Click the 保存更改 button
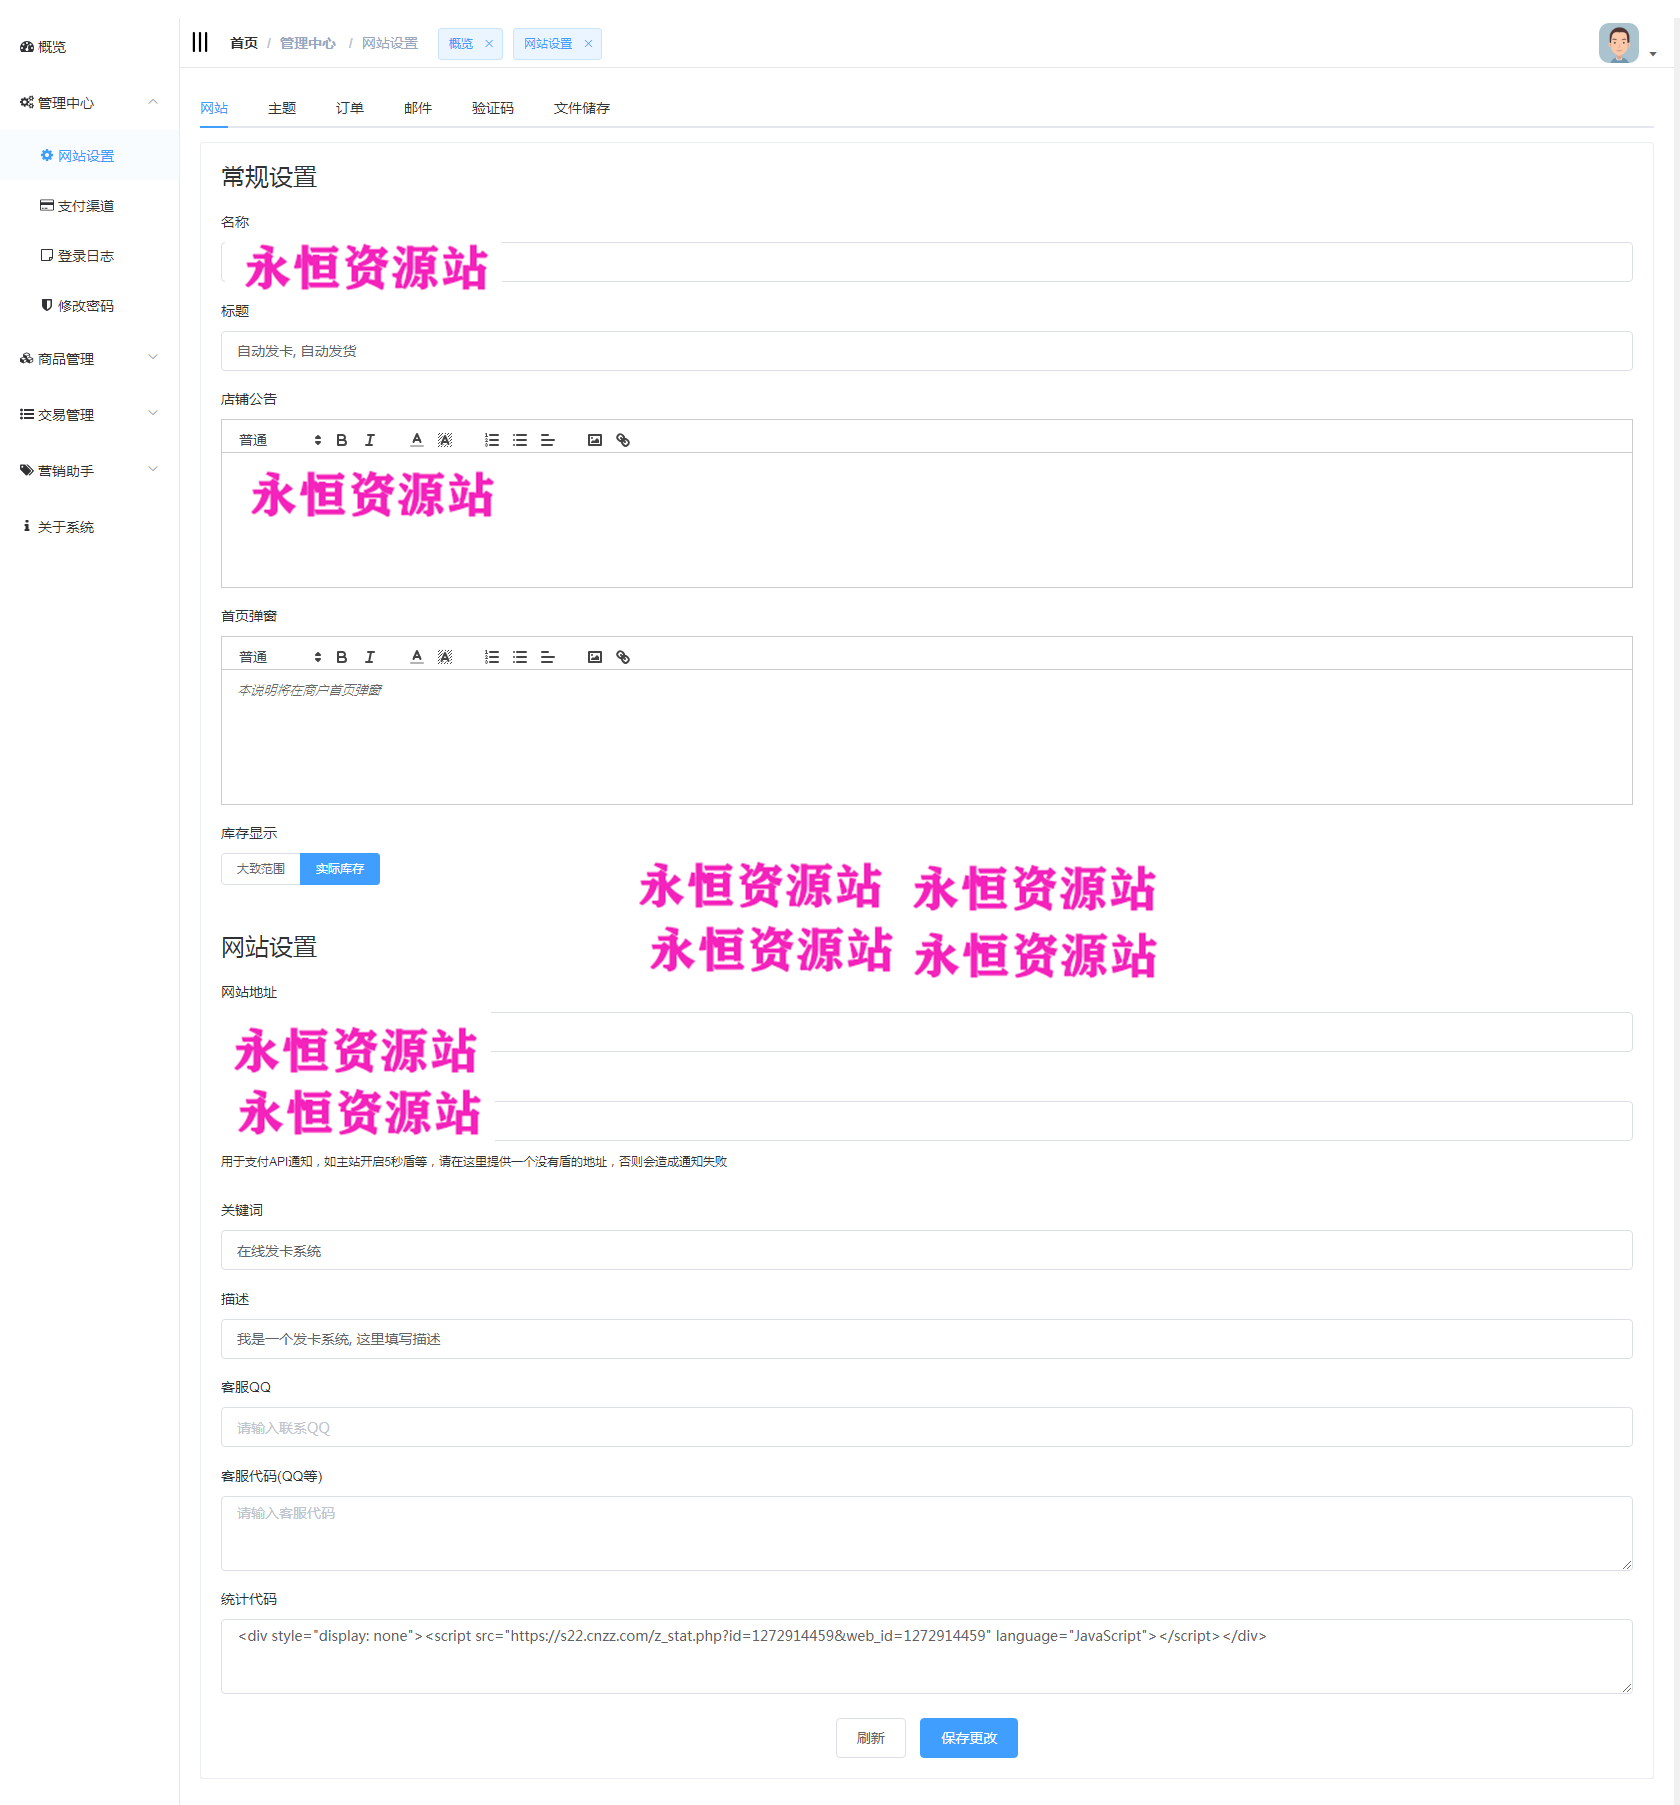Viewport: 1680px width, 1805px height. (x=968, y=1738)
